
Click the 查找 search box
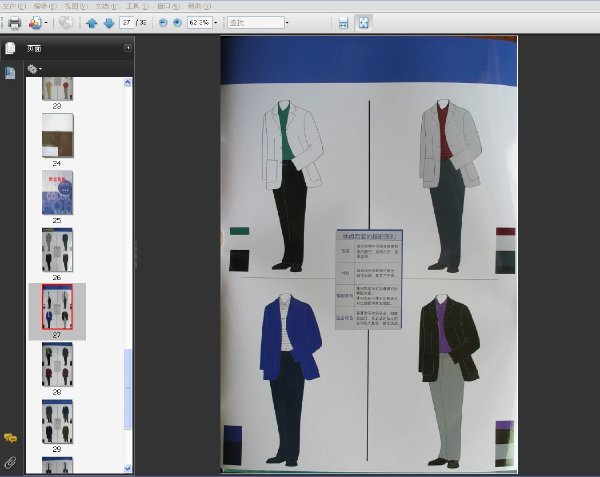256,23
